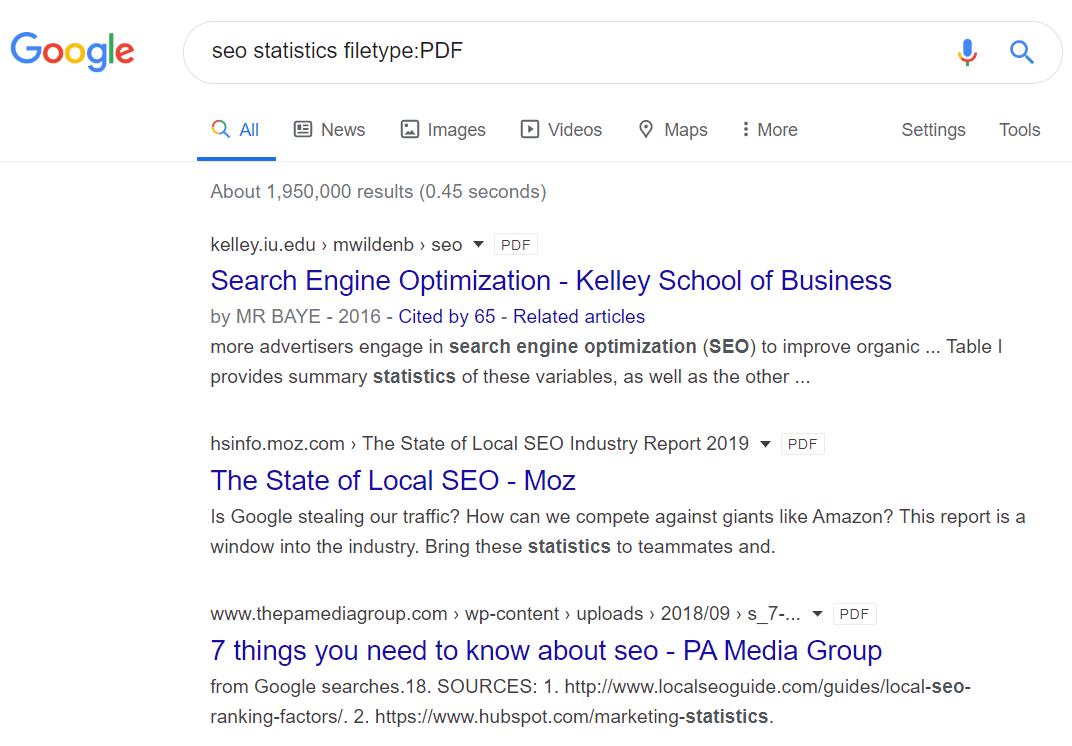
Task: Expand the thepamediagroup.com result dropdown arrow
Action: tap(817, 613)
